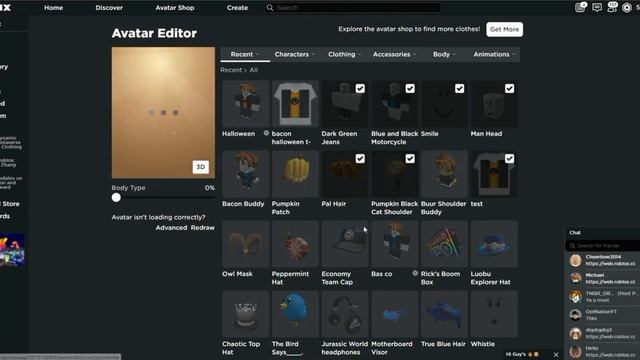
Task: Toggle the 3D avatar view button
Action: pyautogui.click(x=200, y=167)
